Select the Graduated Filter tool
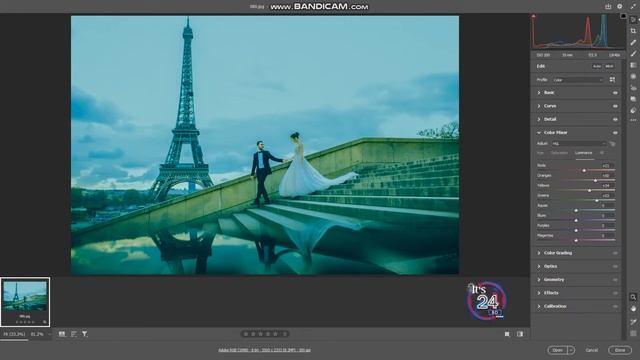 coord(633,65)
